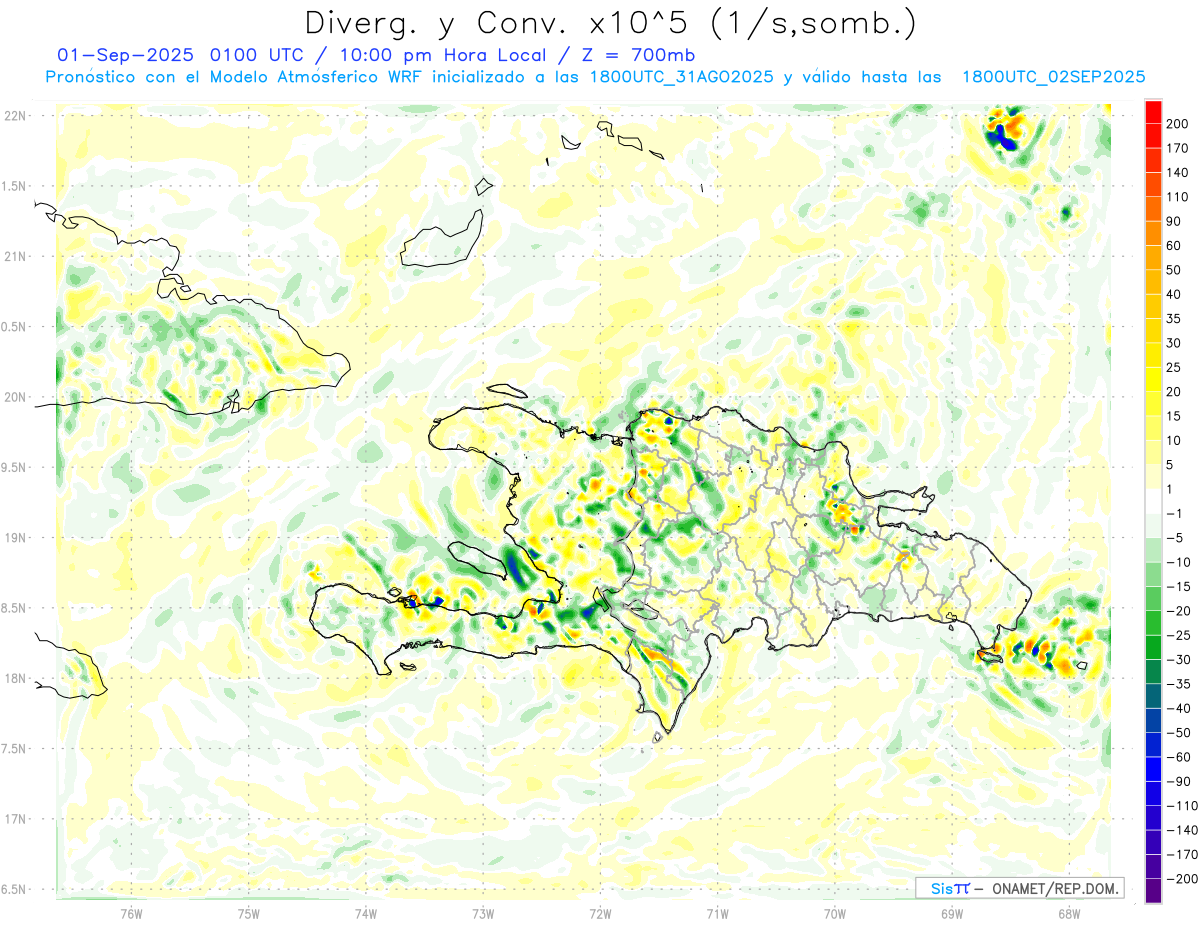Click the '-110' color scale value

pos(1182,805)
